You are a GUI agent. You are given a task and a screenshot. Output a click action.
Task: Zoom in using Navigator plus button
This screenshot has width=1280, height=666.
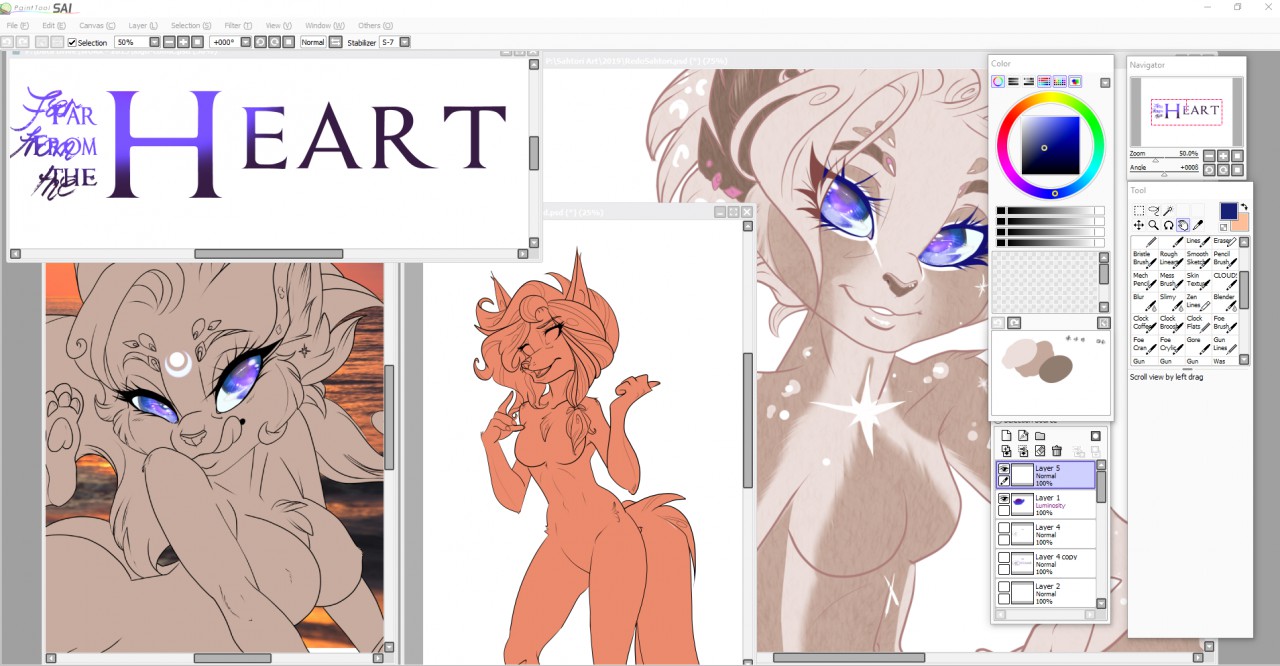(1223, 155)
